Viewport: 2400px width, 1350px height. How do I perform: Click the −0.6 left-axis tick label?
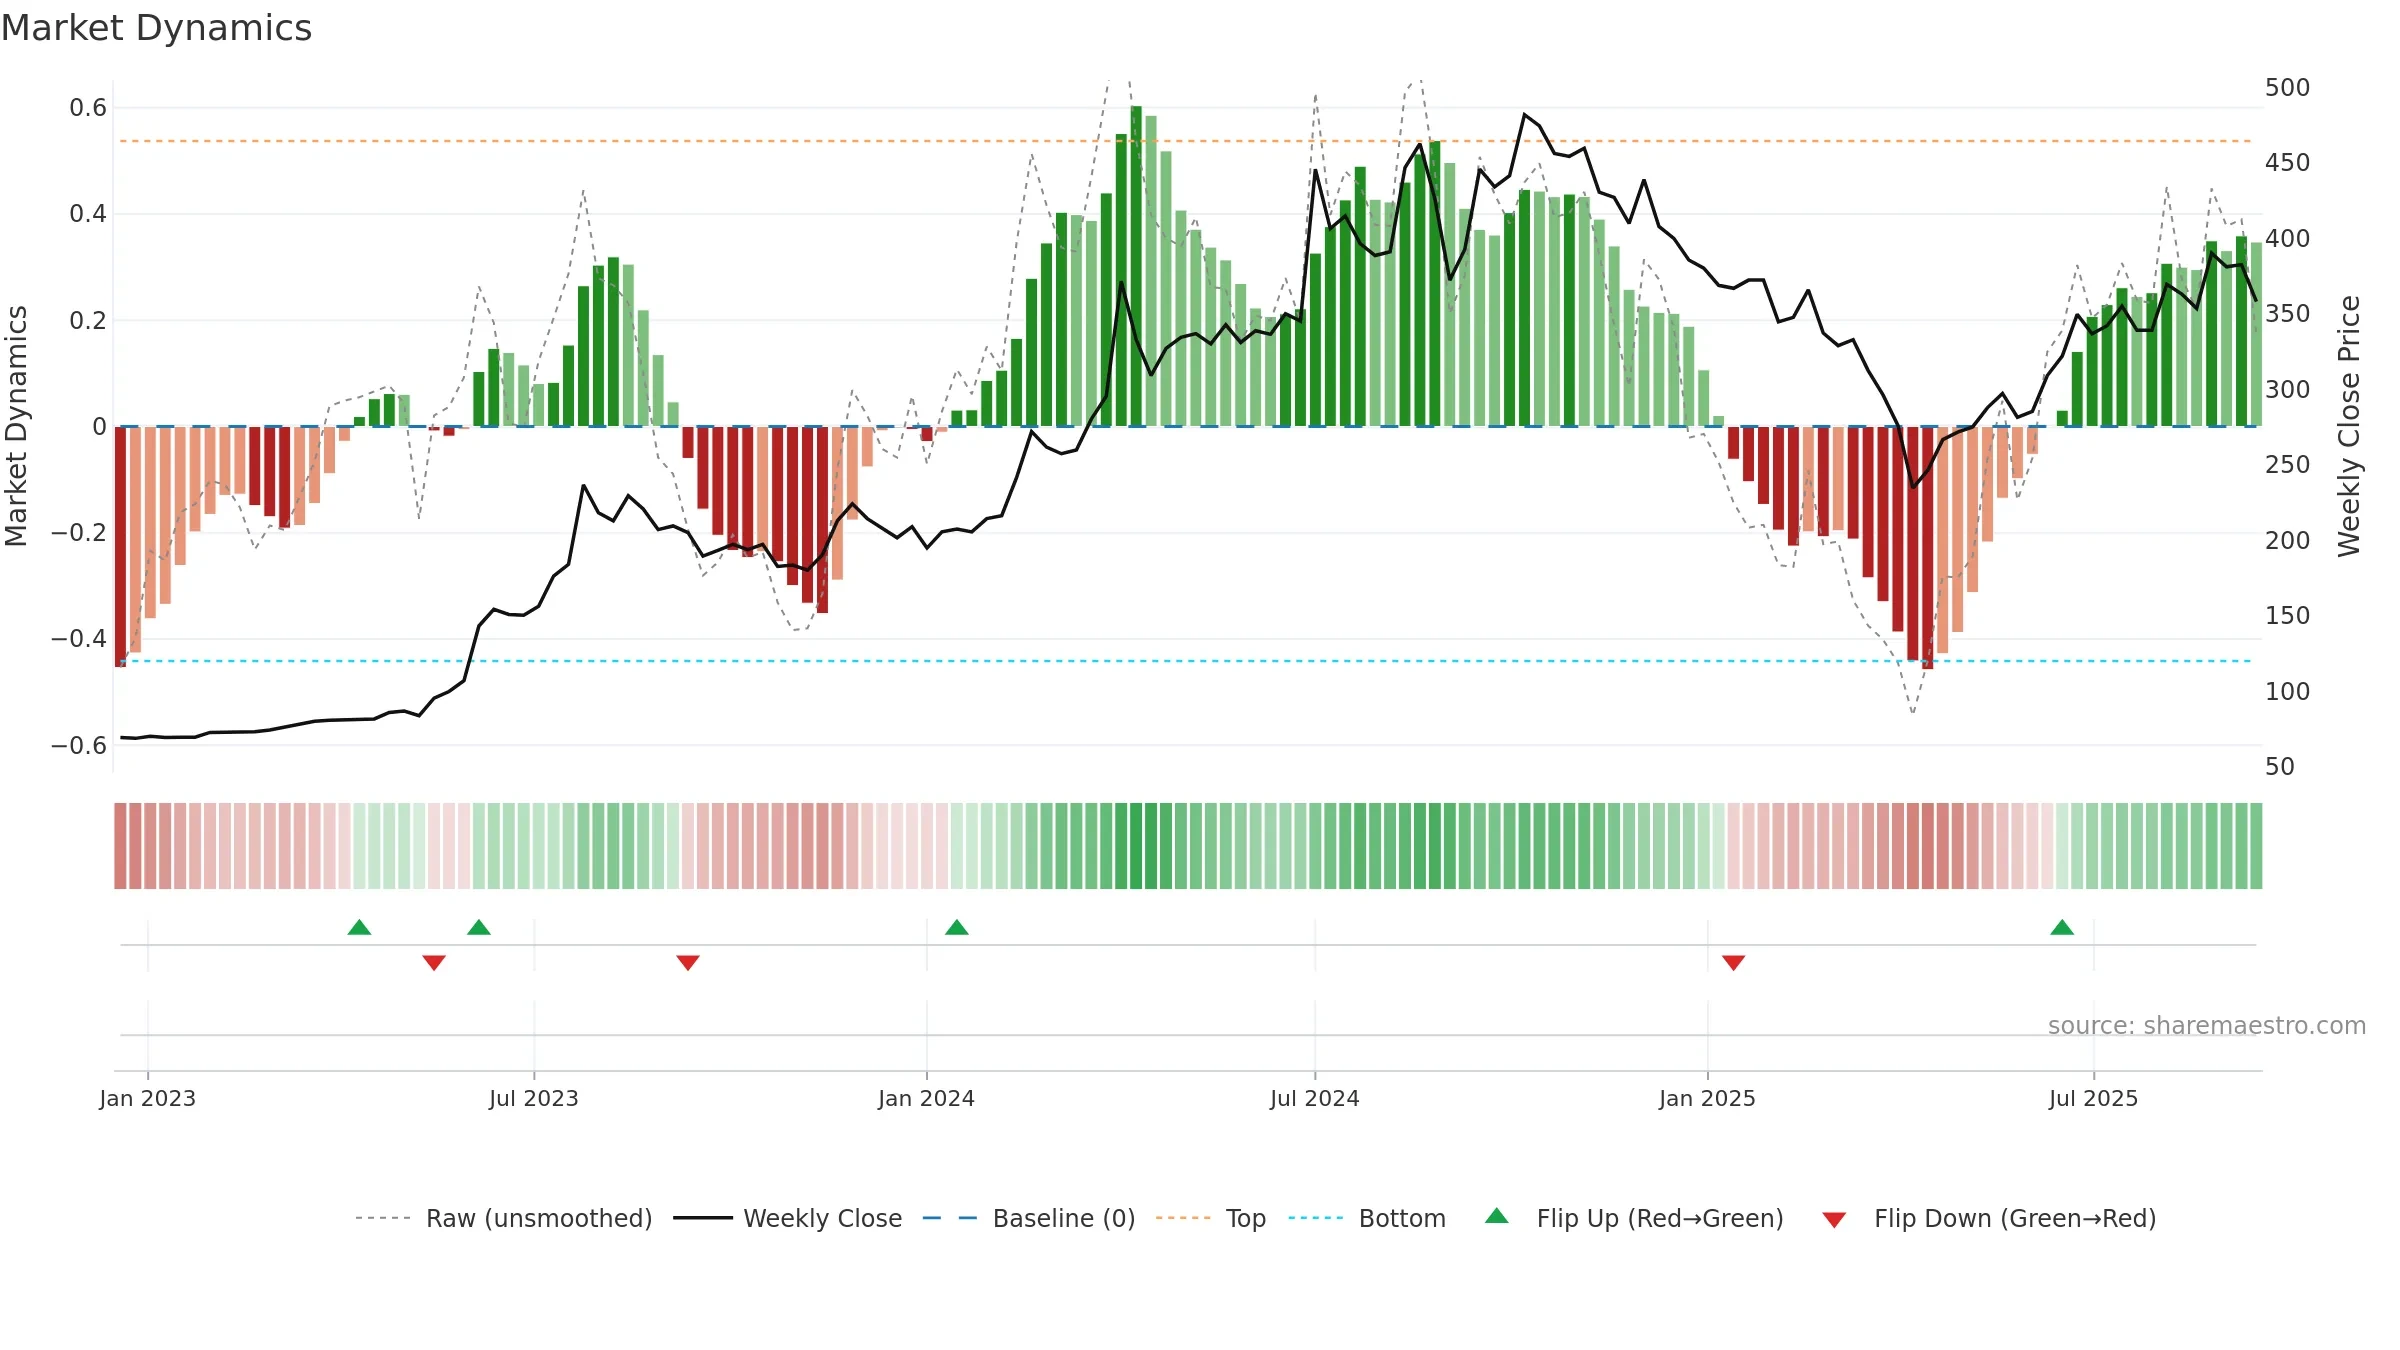pos(79,746)
